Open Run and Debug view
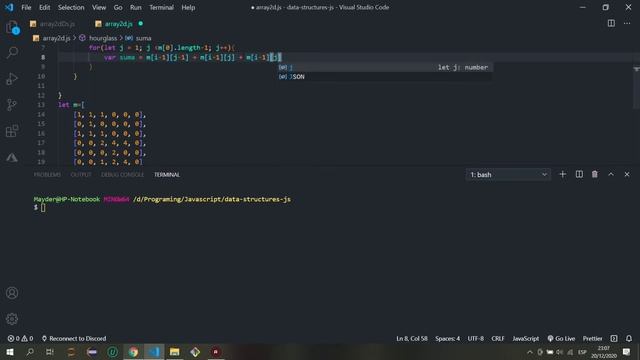The width and height of the screenshot is (640, 360). [x=12, y=78]
